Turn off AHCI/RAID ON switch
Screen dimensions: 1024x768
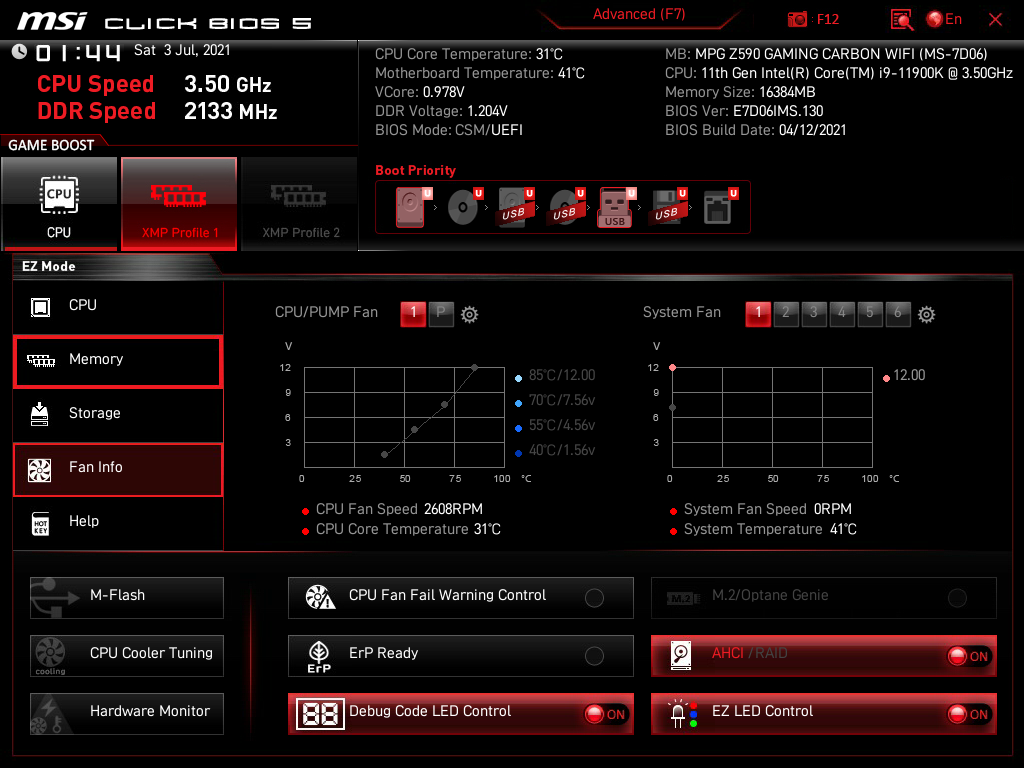pos(969,656)
